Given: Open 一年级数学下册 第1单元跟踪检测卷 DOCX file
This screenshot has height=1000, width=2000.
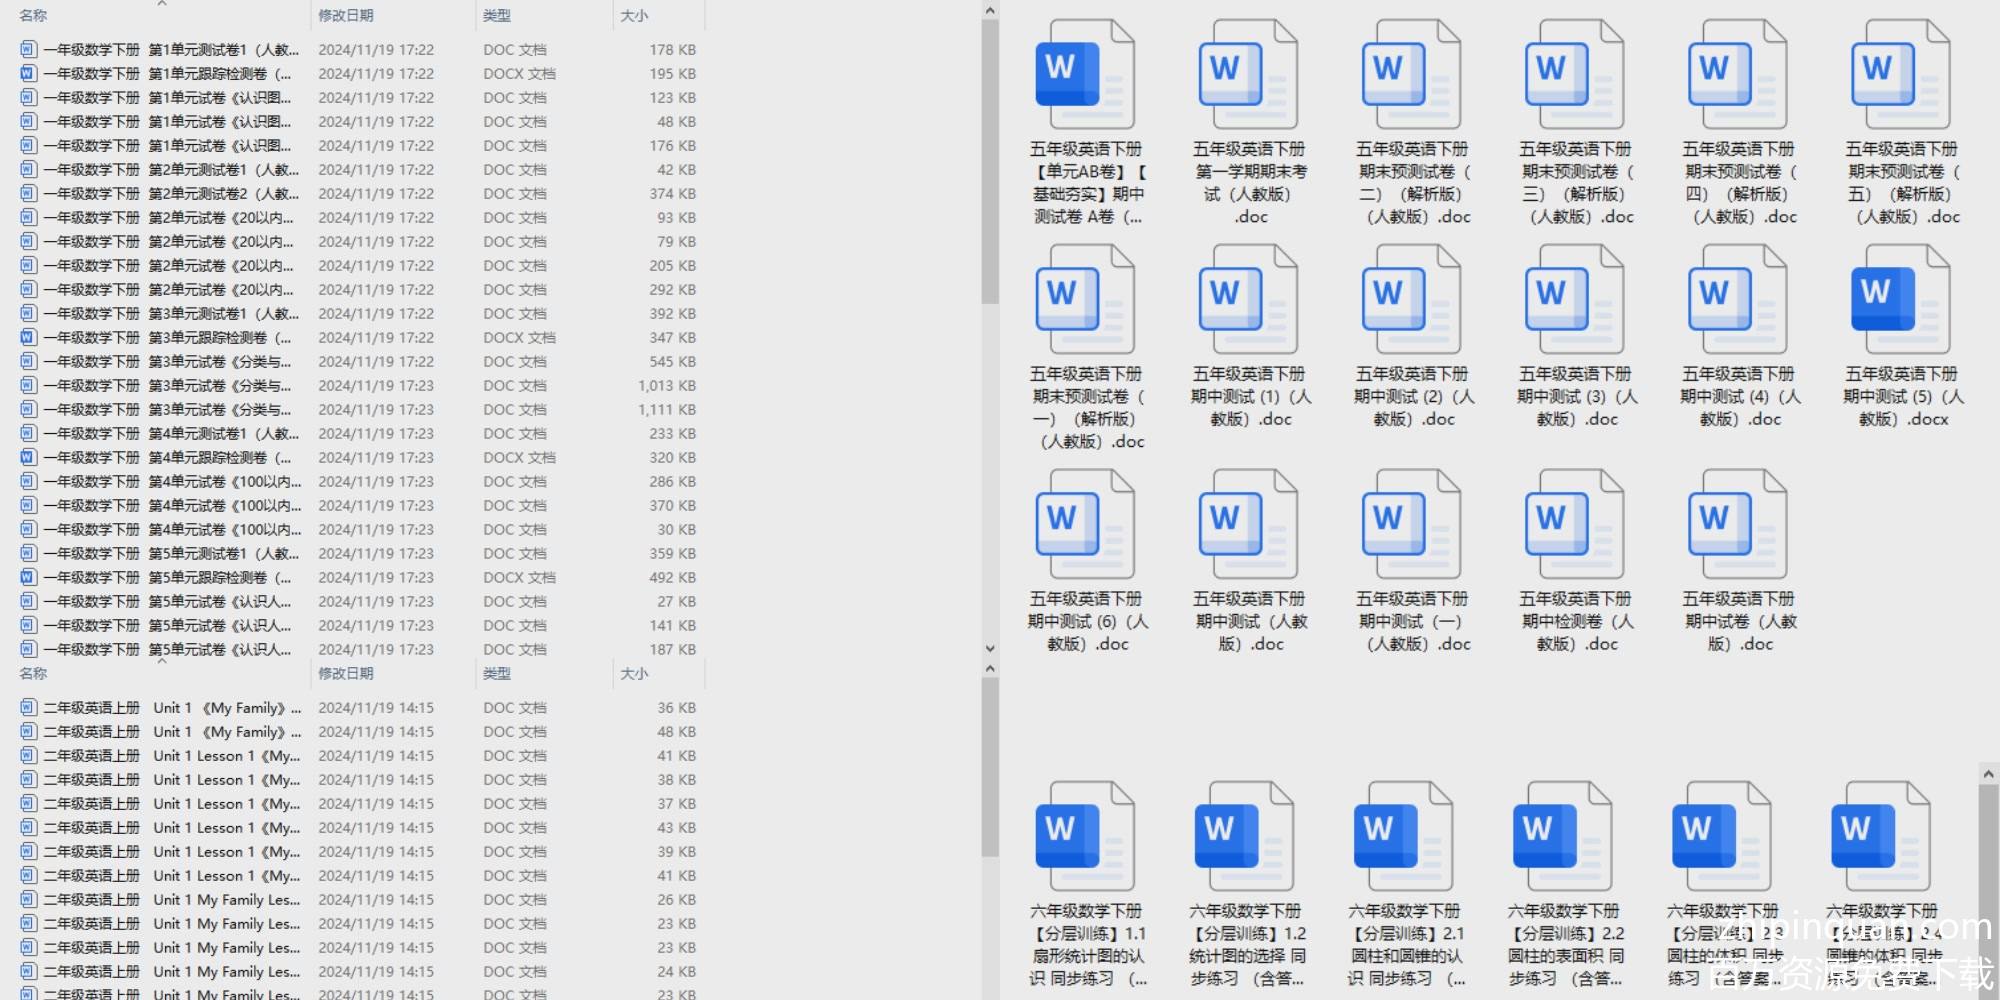Looking at the screenshot, I should coord(168,74).
